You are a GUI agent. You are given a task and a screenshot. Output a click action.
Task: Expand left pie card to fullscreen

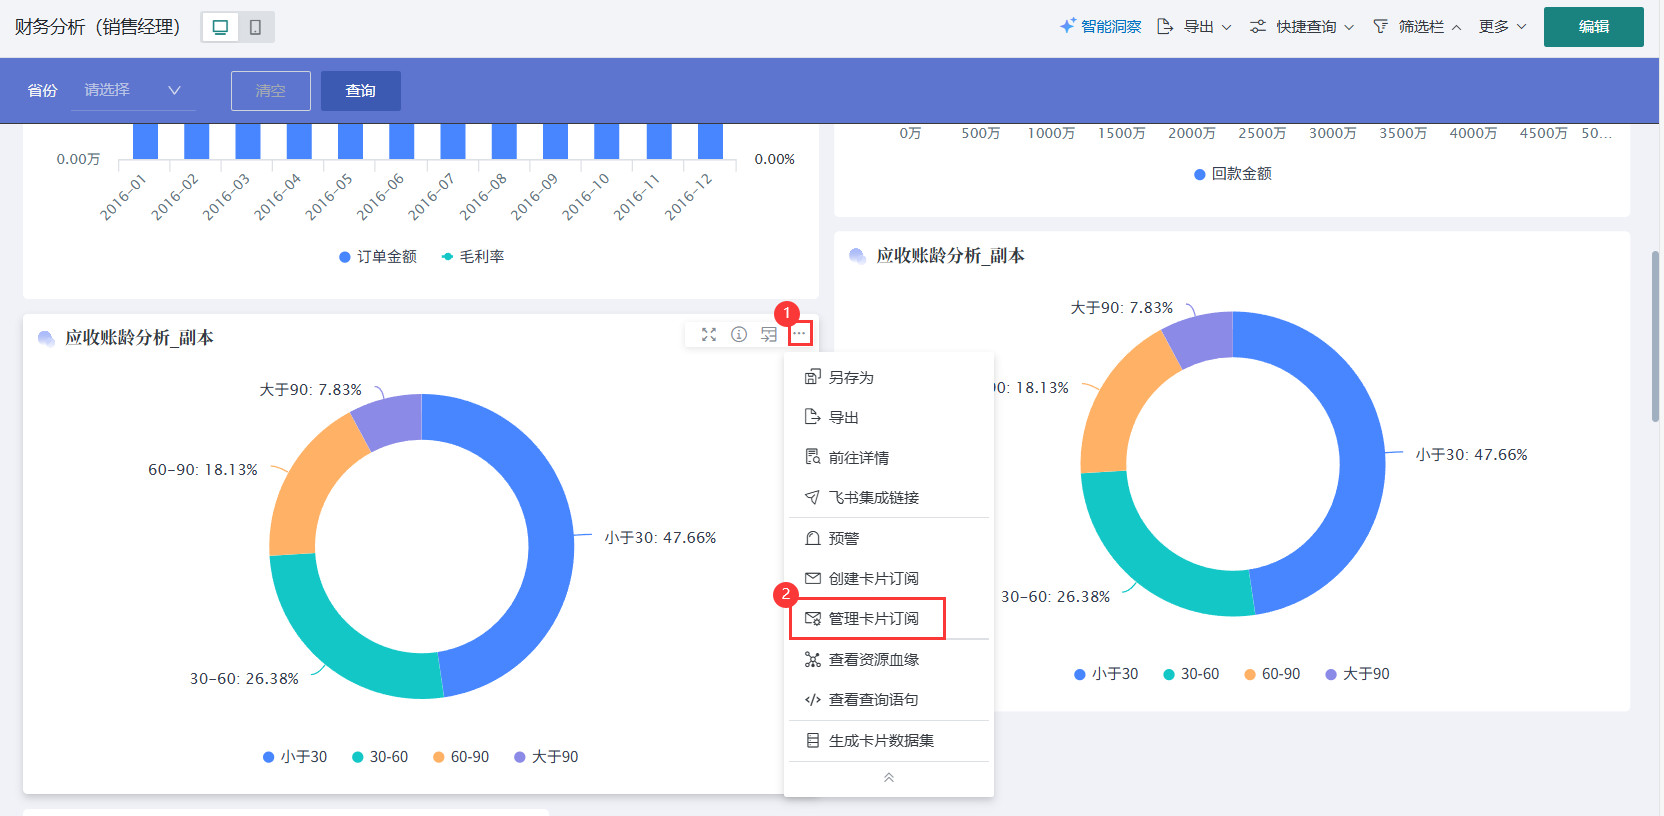pyautogui.click(x=709, y=334)
